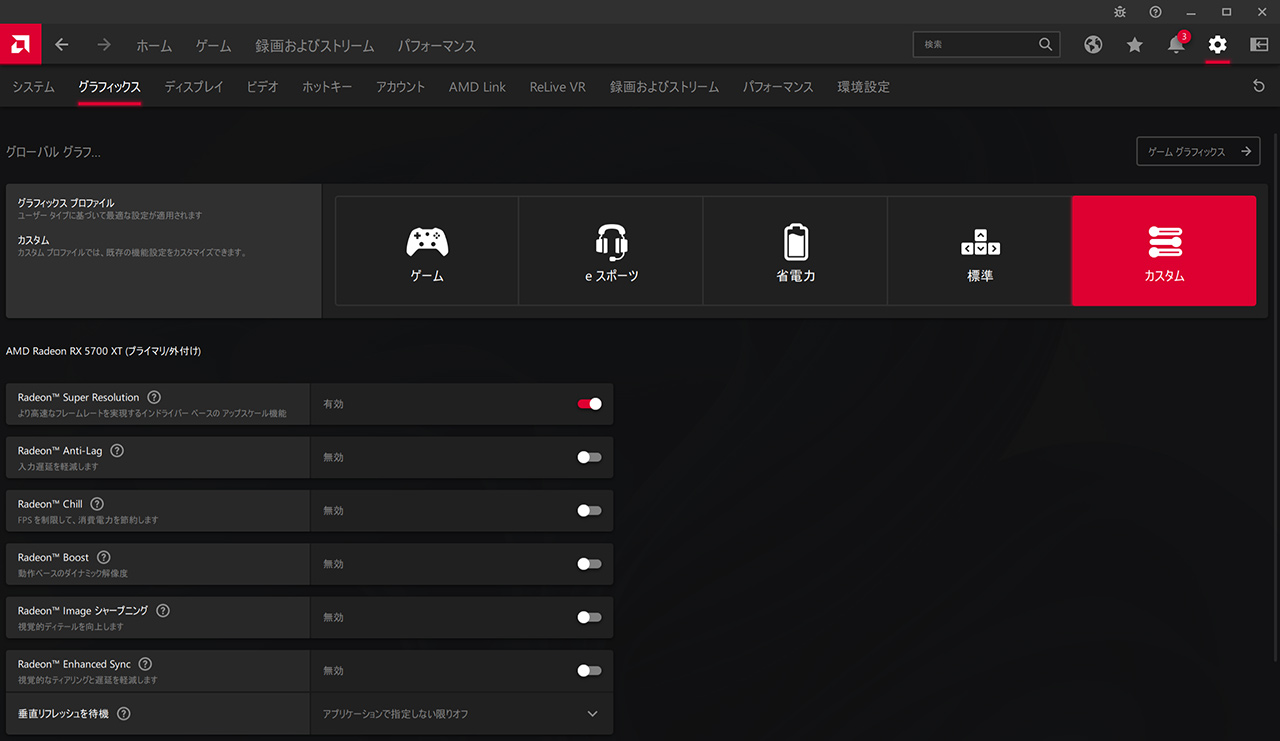Show help for Radeon Boost
1280x741 pixels.
(104, 558)
